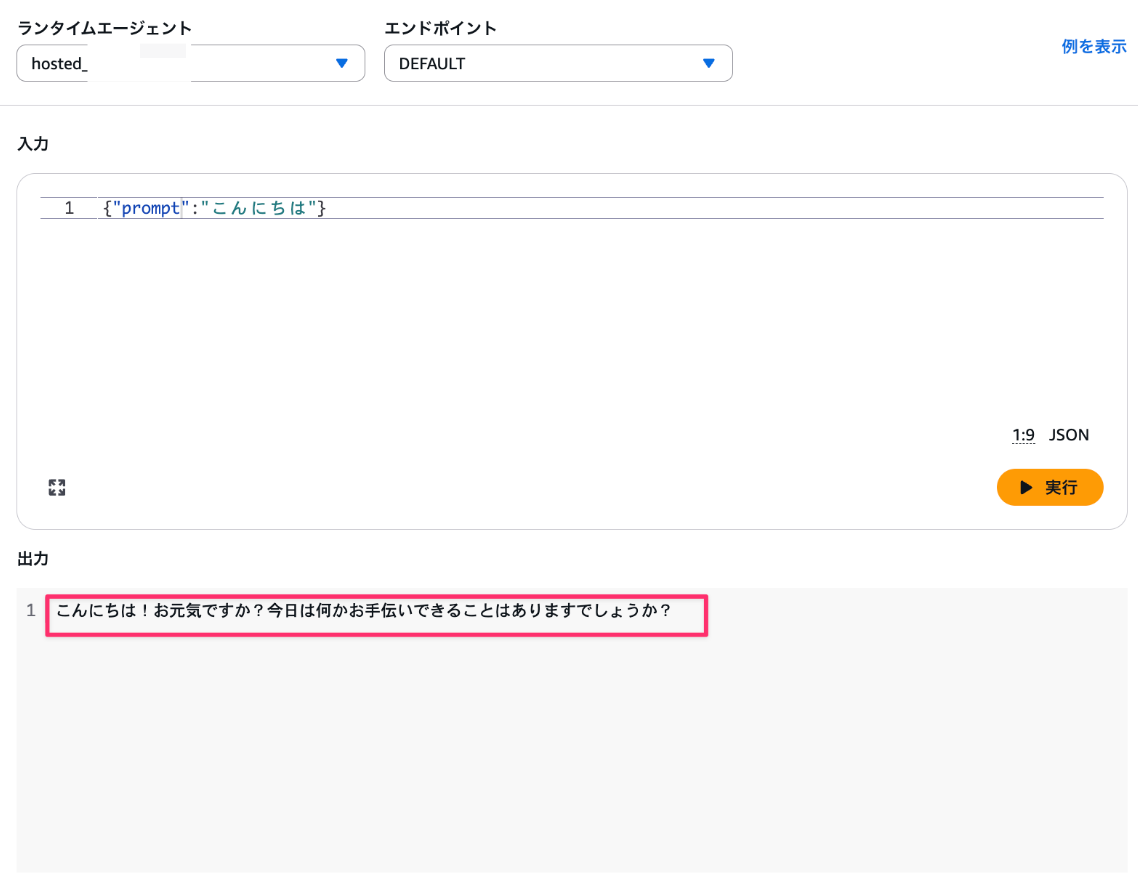Click the orange 実行 button
This screenshot has height=882, width=1138.
(x=1049, y=487)
